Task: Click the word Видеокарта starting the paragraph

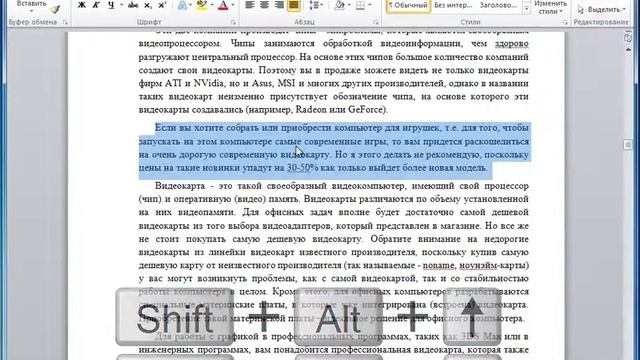Action: coord(180,186)
